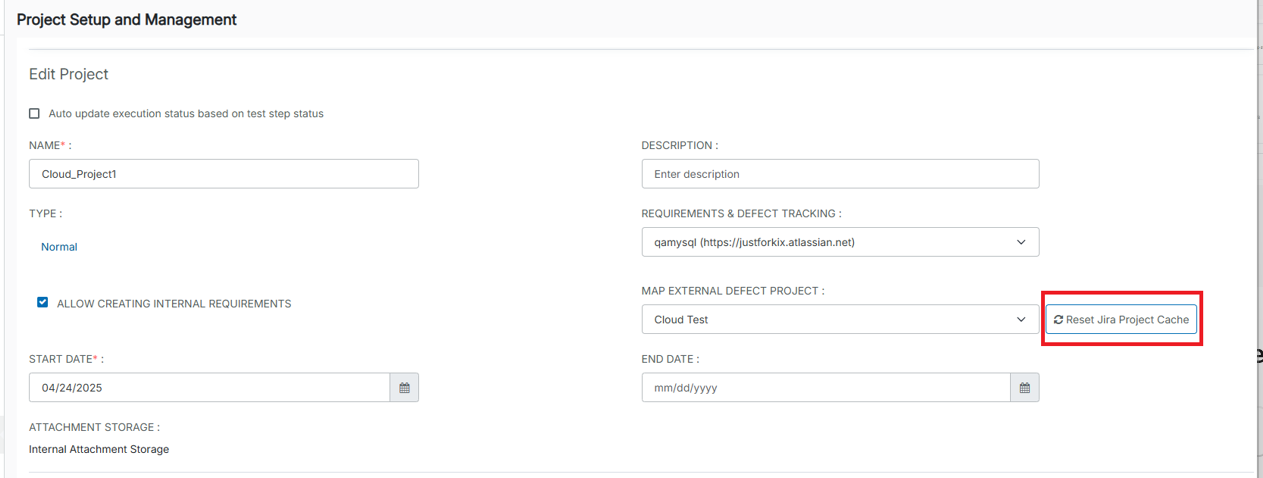Uncheck Allow Creating Internal Requirements checkbox
1263x478 pixels.
42,302
